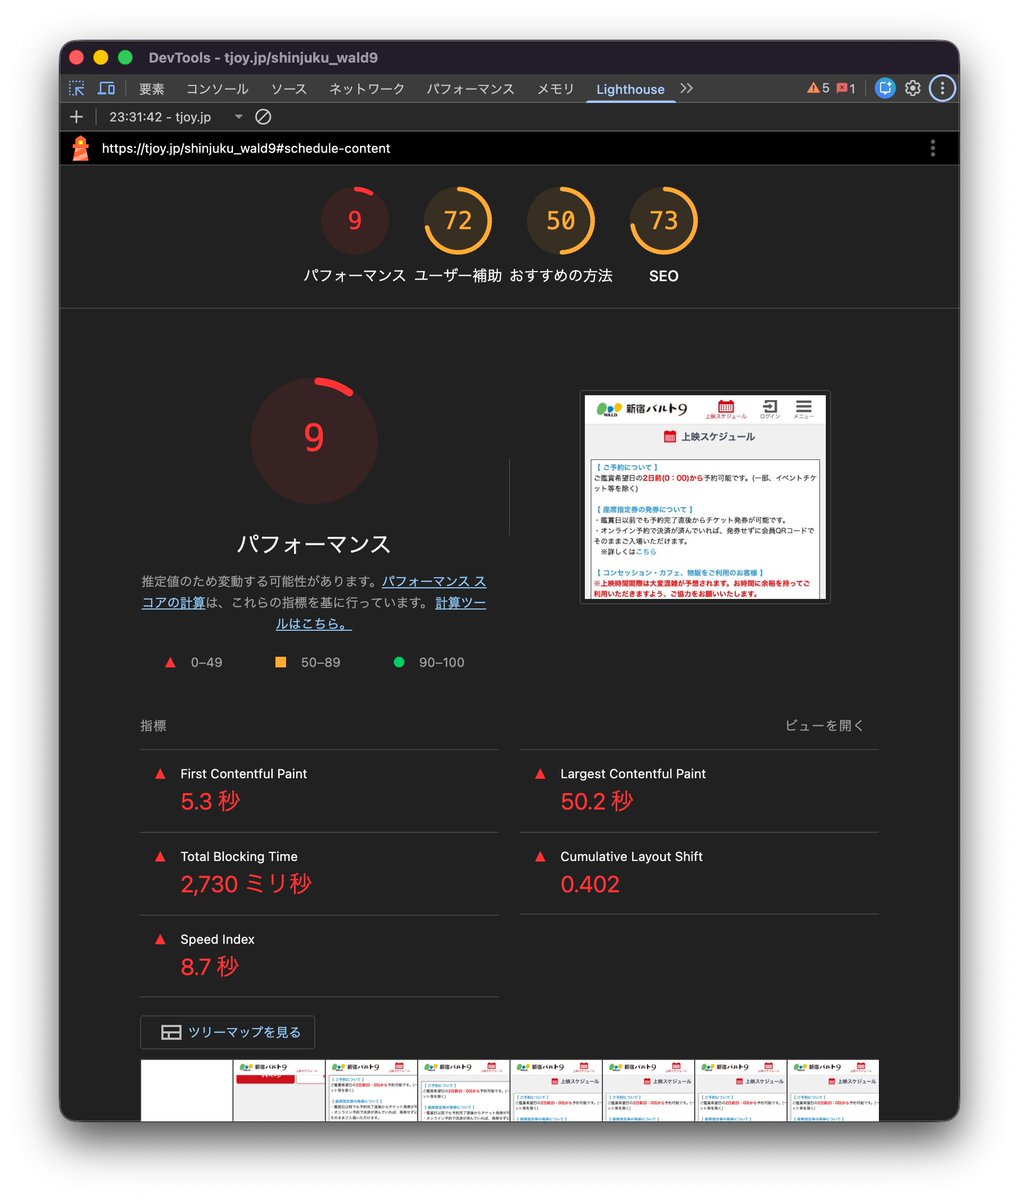This screenshot has width=1019, height=1200.
Task: Click the errors count icon showing 1
Action: click(x=846, y=88)
